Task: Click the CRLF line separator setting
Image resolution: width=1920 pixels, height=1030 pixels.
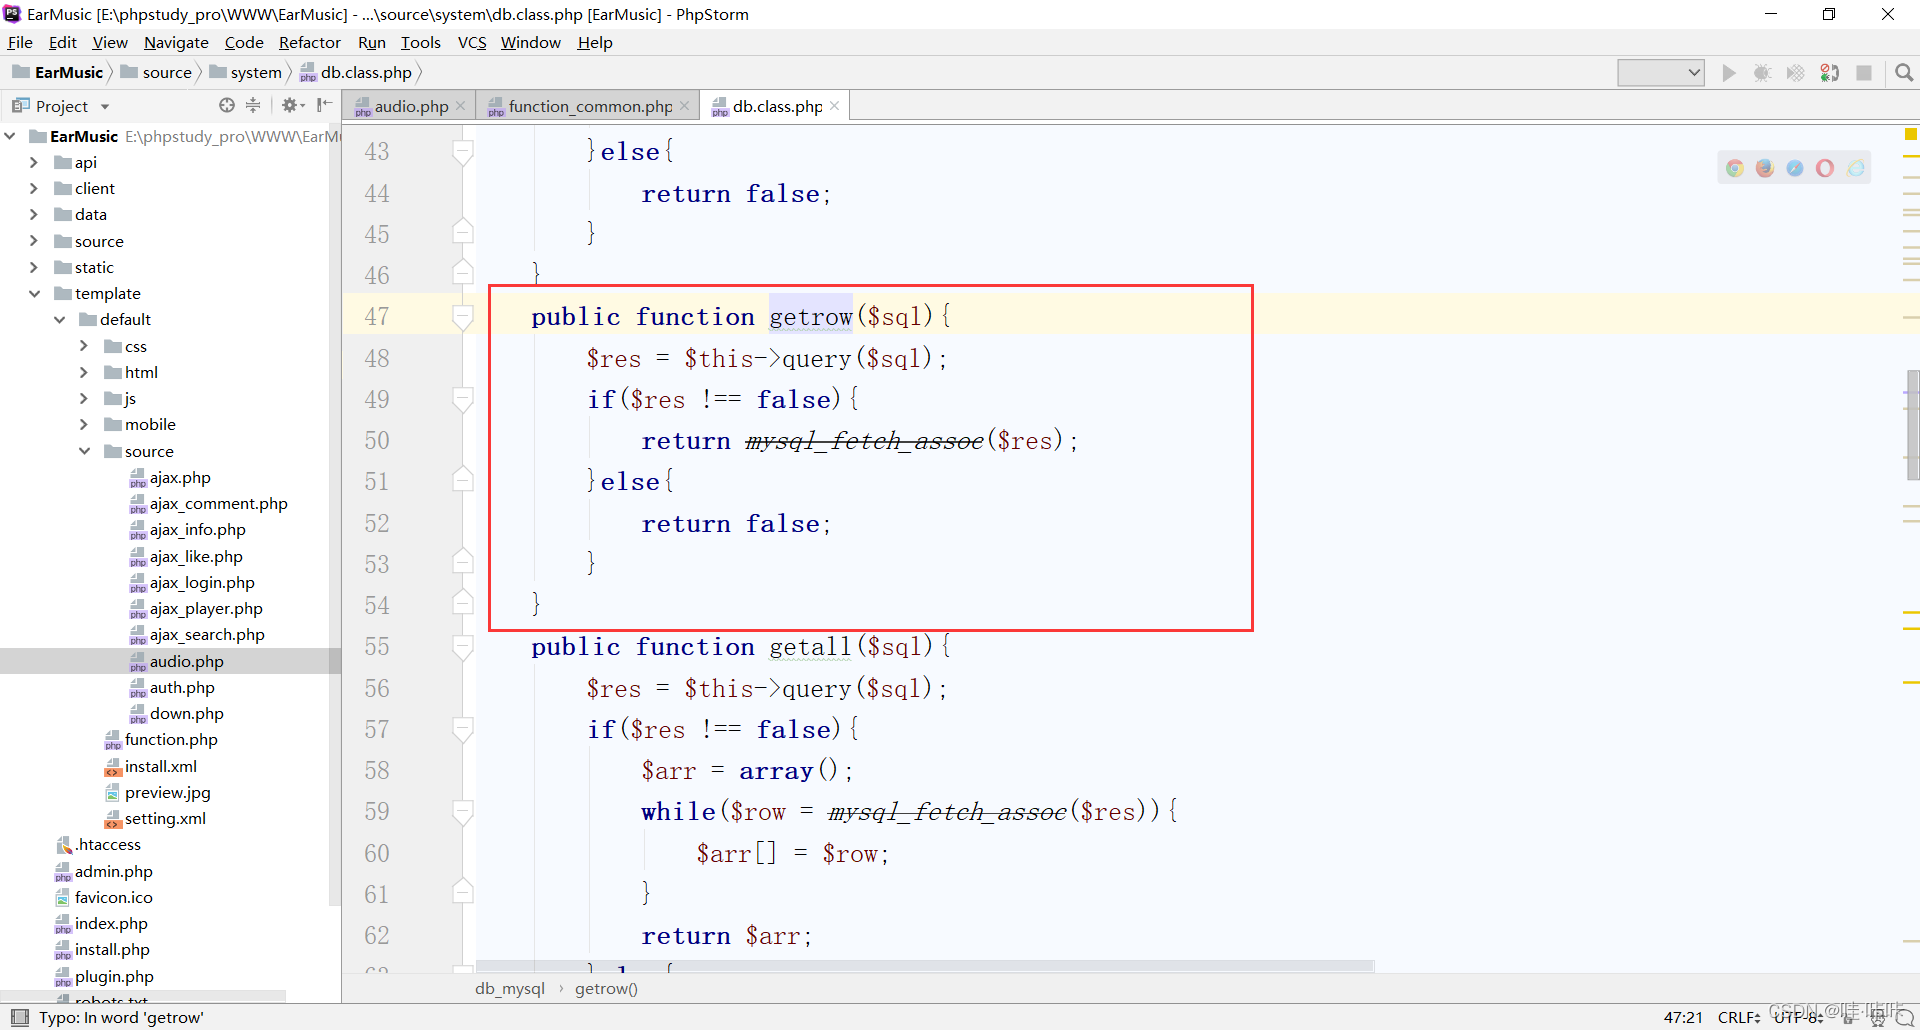Action: (1739, 1017)
